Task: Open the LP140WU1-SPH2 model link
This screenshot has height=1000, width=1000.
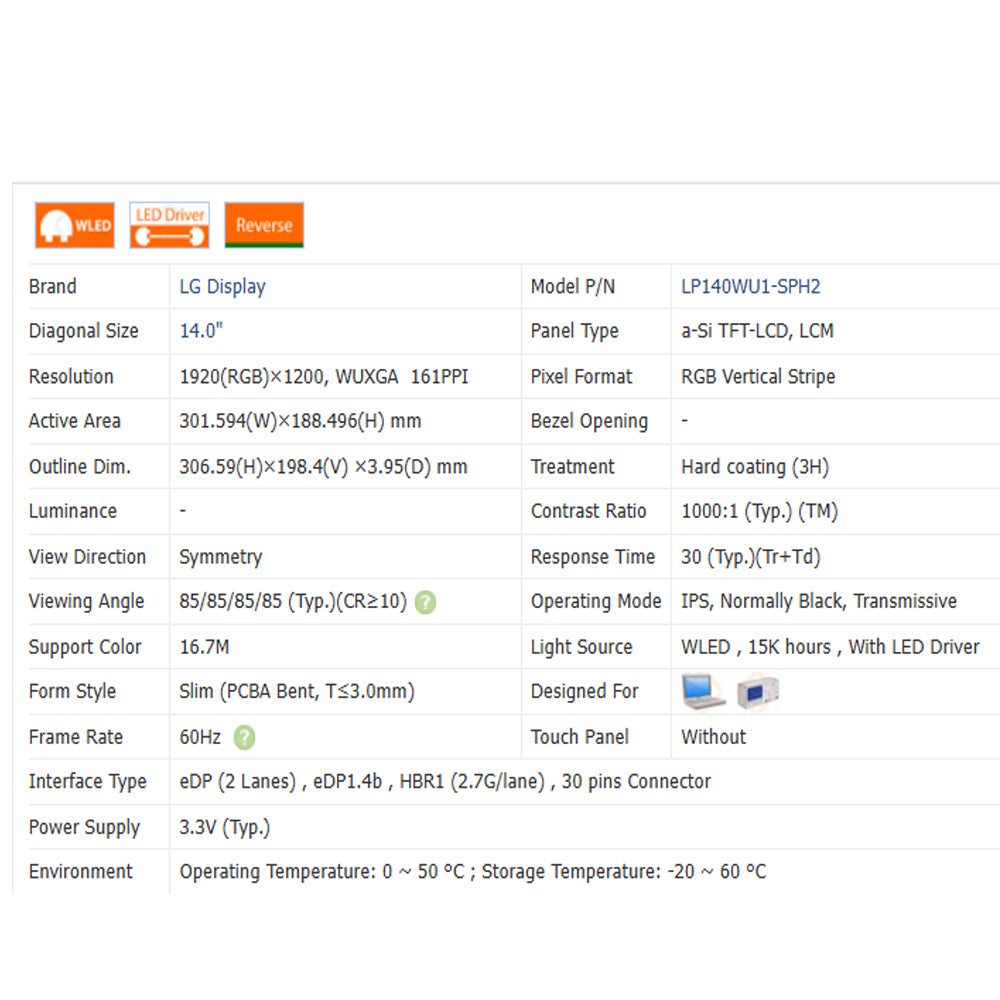Action: [x=750, y=287]
